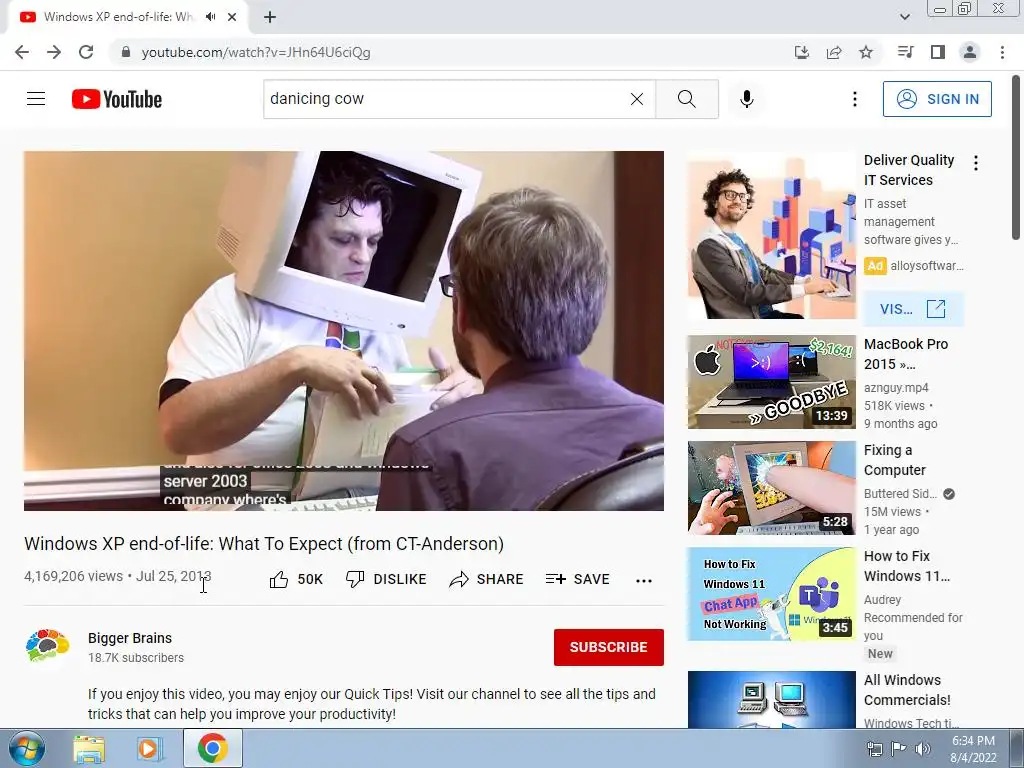Click the '18.7K subscribers' text
1024x768 pixels.
(136, 658)
